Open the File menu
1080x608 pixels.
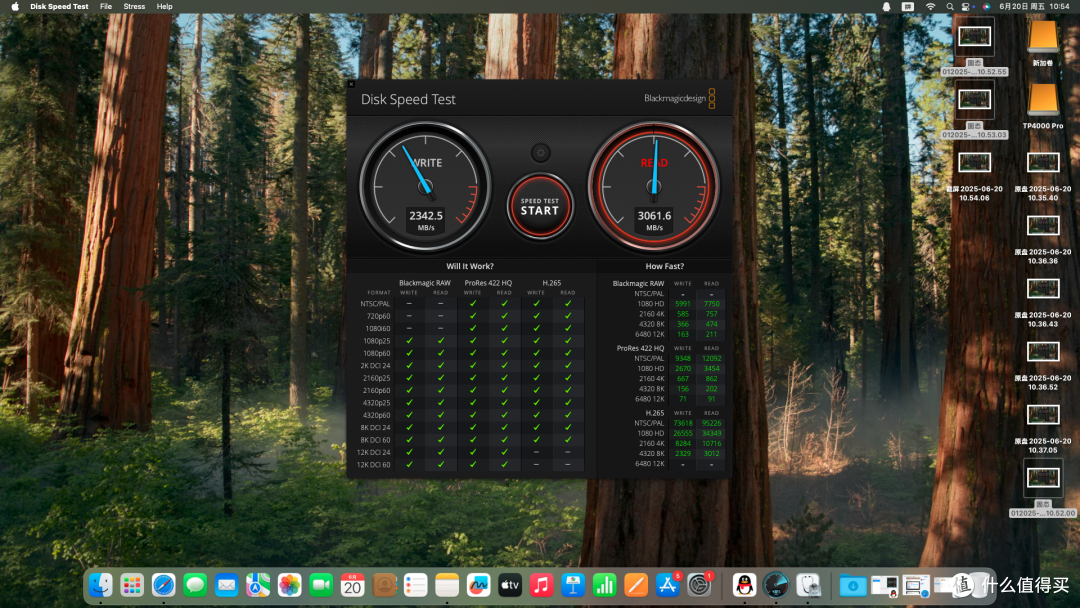105,6
